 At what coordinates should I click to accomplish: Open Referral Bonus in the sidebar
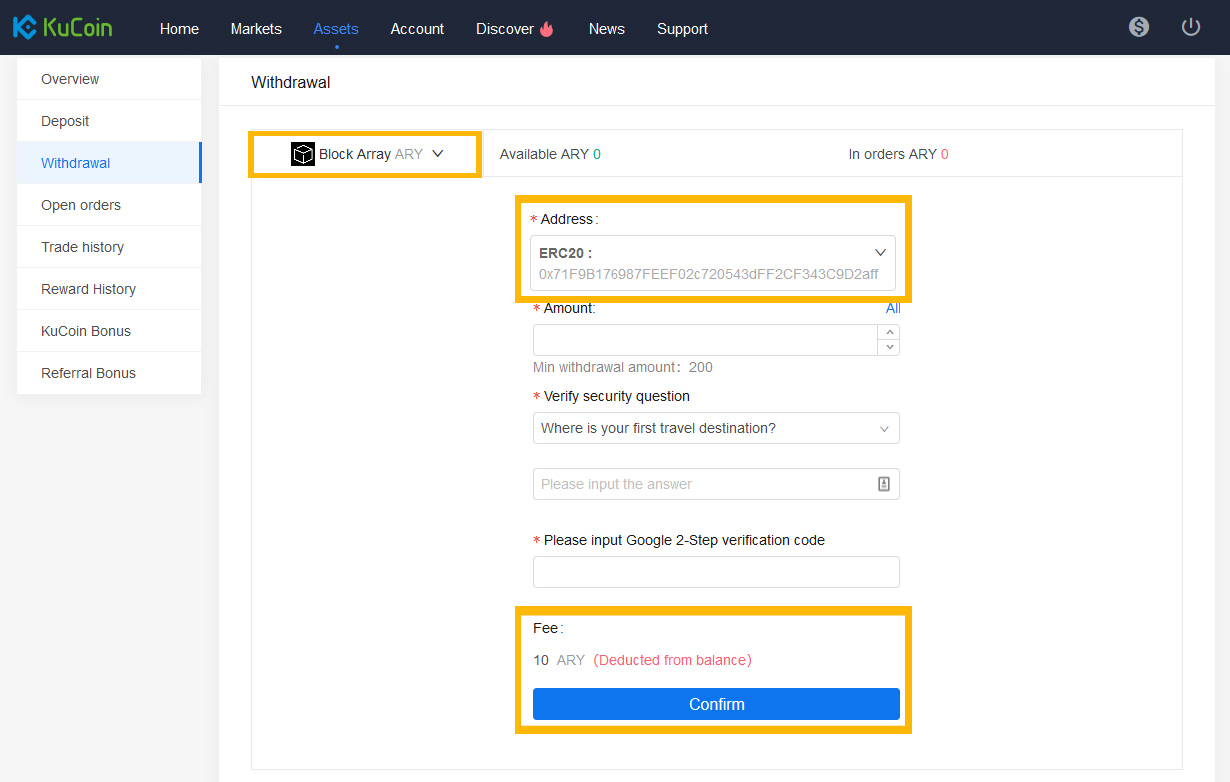point(109,373)
